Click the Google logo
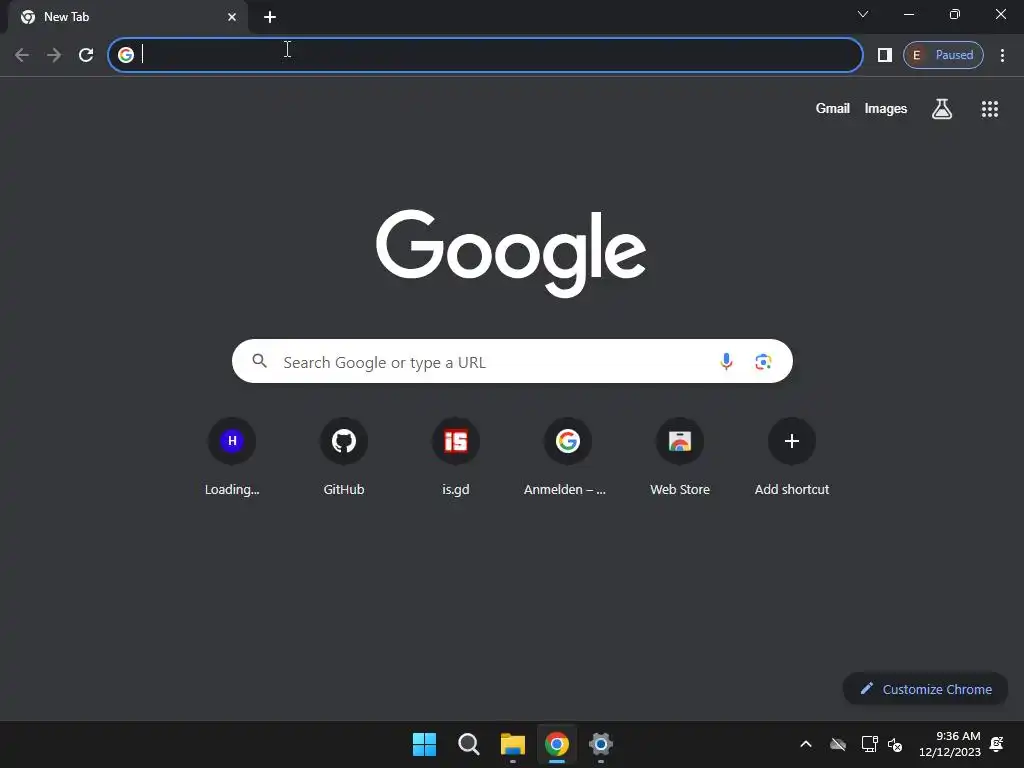1024x768 pixels. 511,253
